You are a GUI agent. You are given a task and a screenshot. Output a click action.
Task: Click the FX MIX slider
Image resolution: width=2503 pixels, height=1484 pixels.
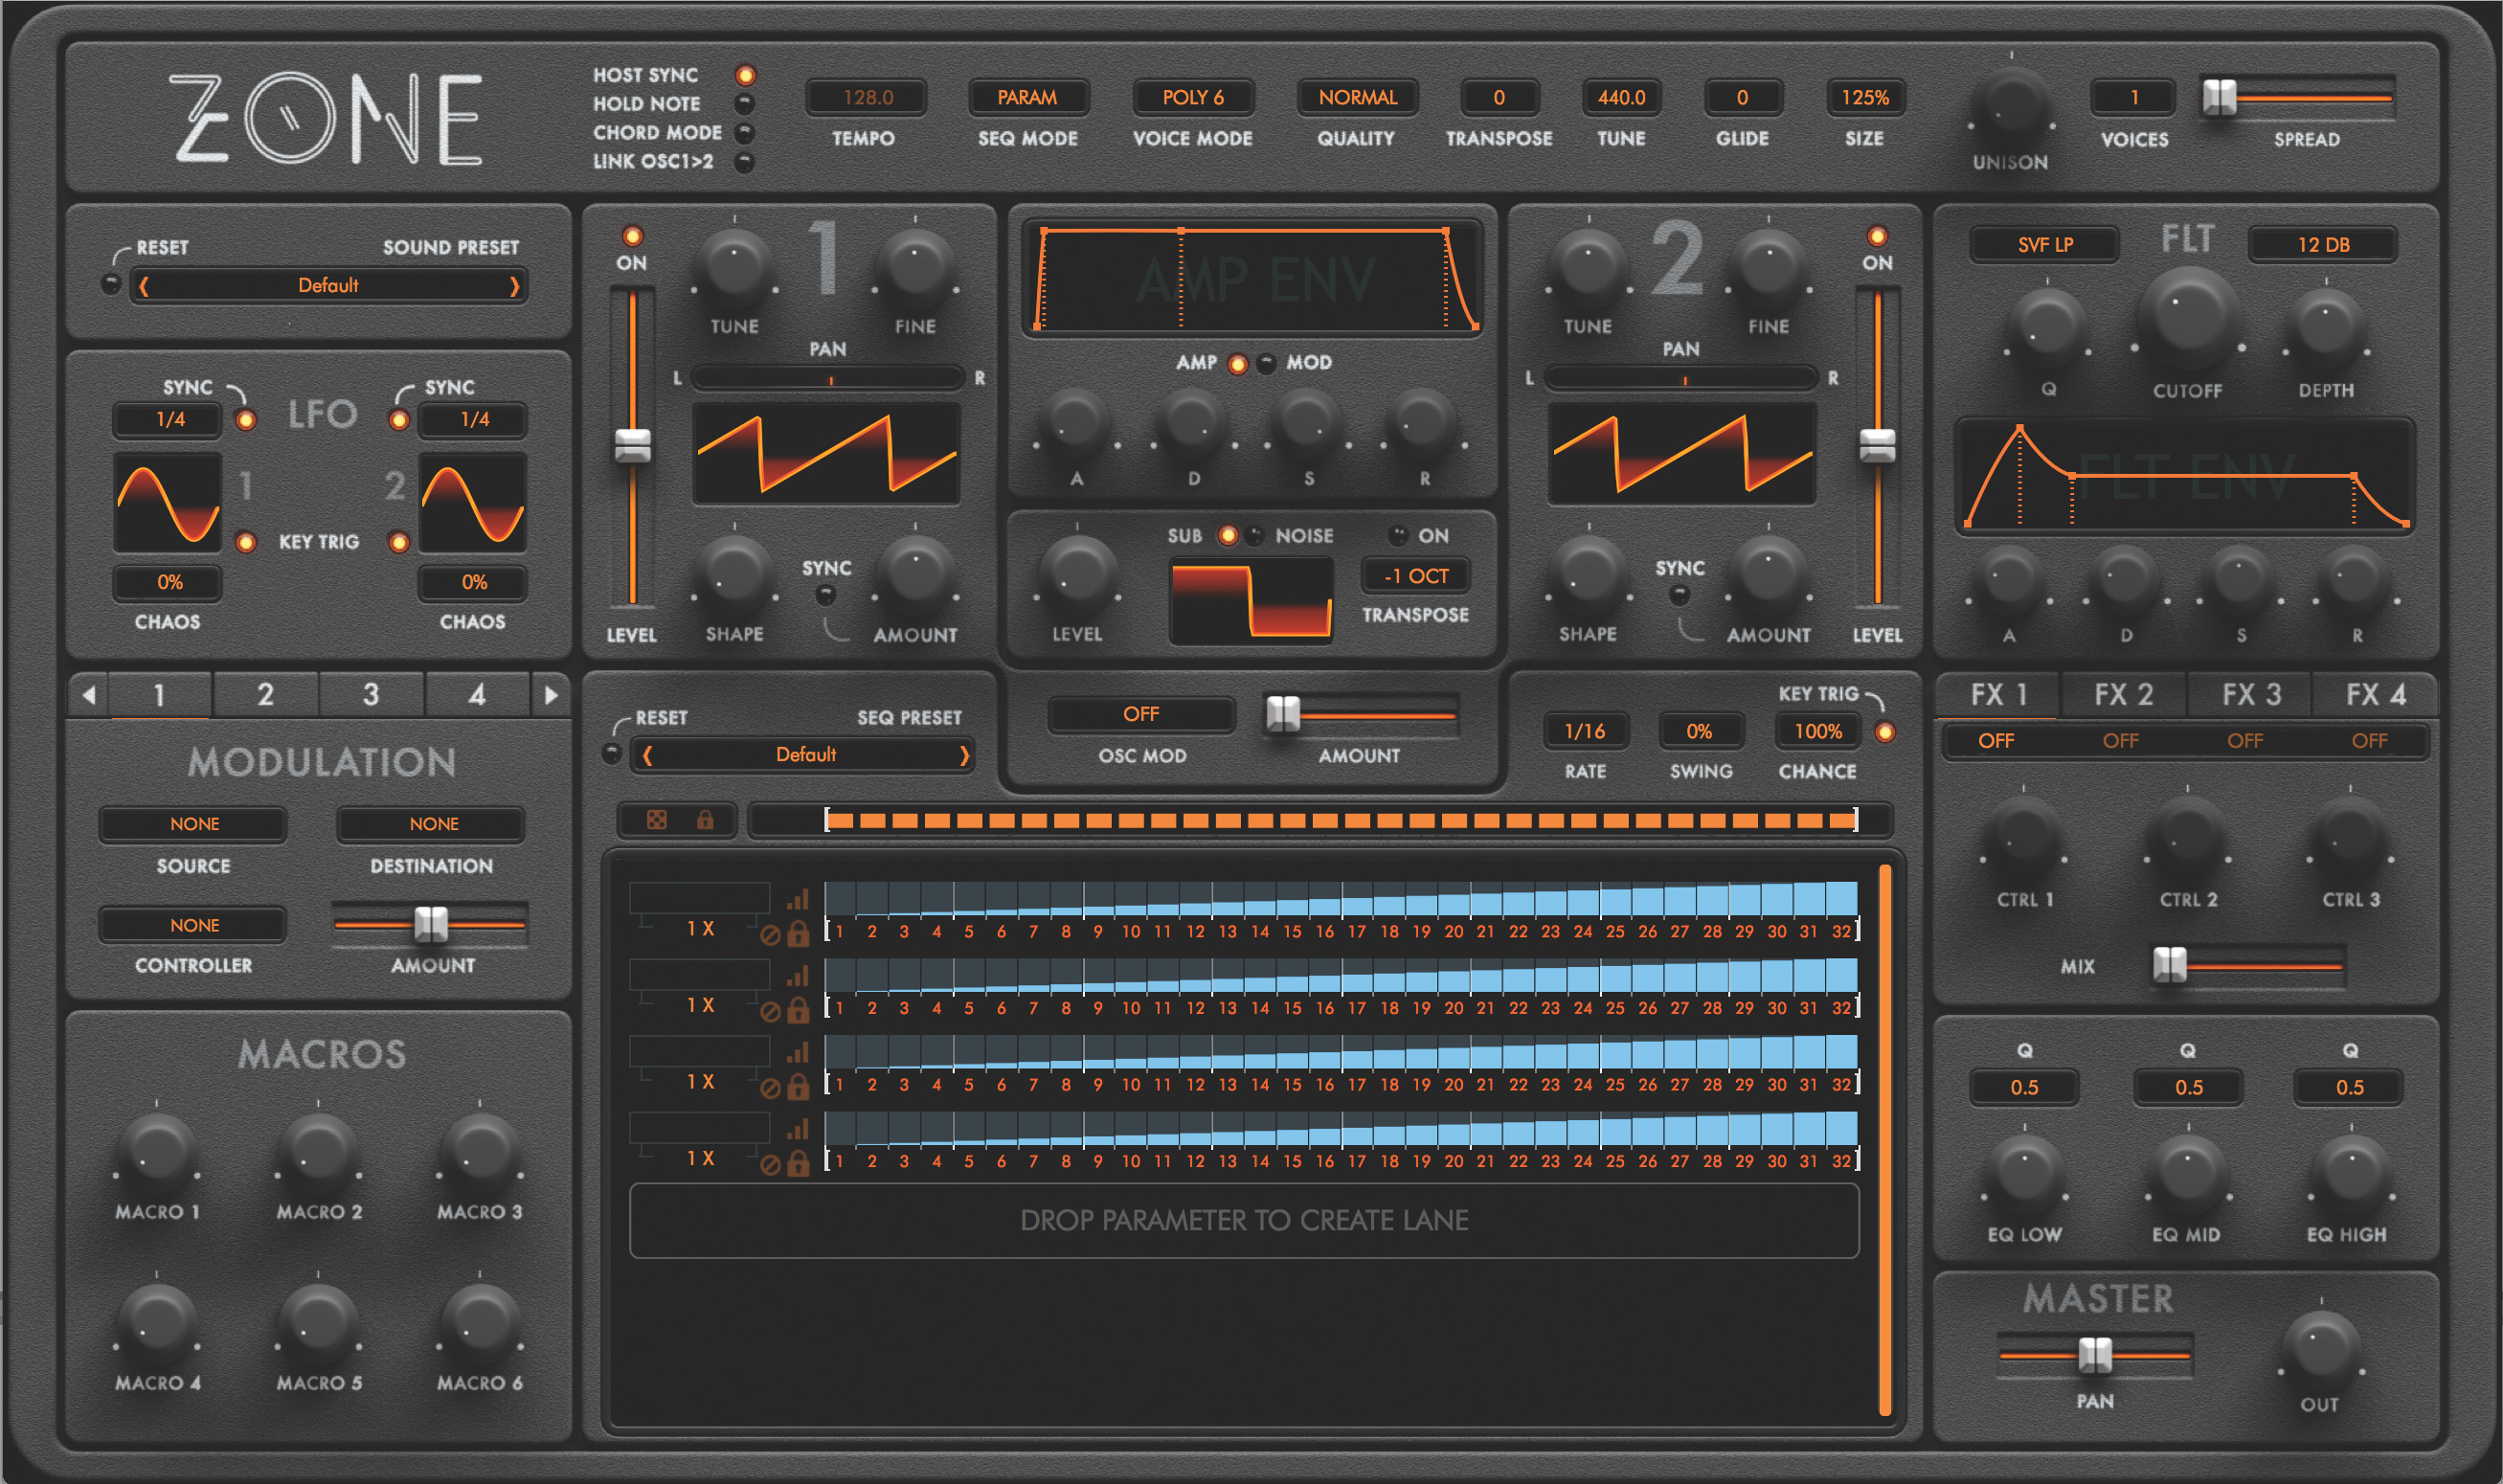tap(2246, 966)
